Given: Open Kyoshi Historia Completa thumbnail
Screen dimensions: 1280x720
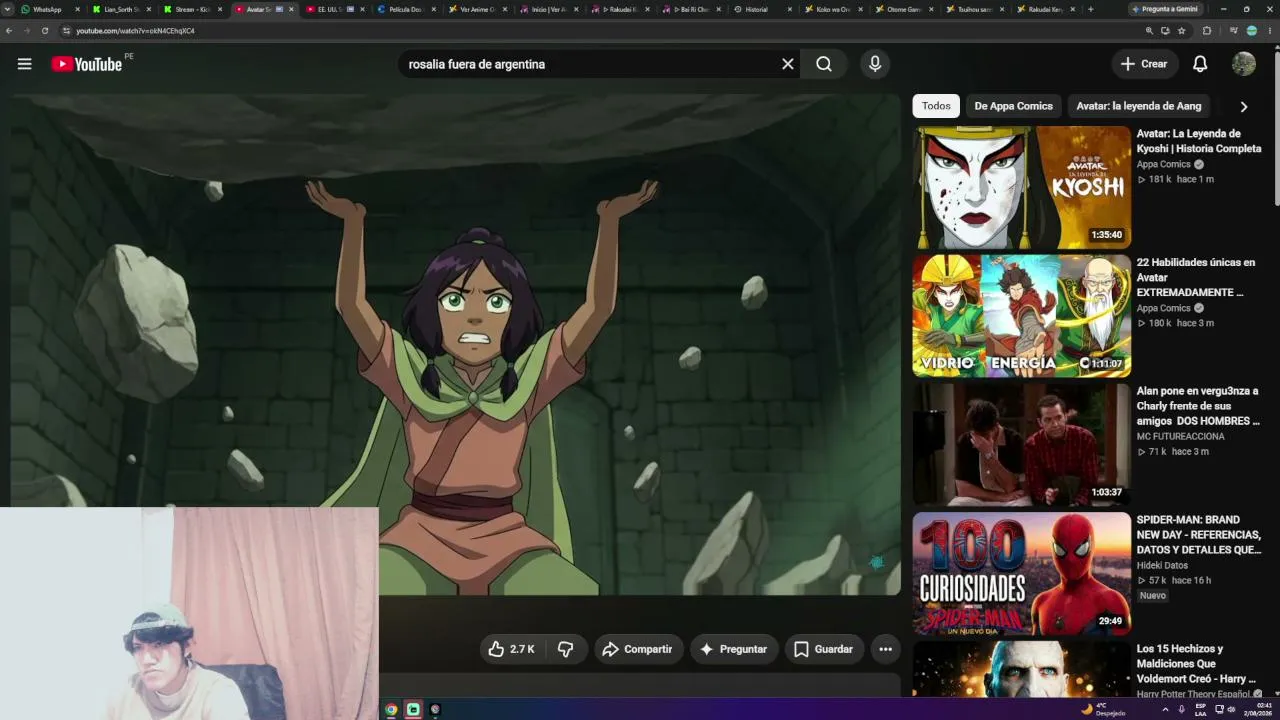Looking at the screenshot, I should tap(1021, 187).
